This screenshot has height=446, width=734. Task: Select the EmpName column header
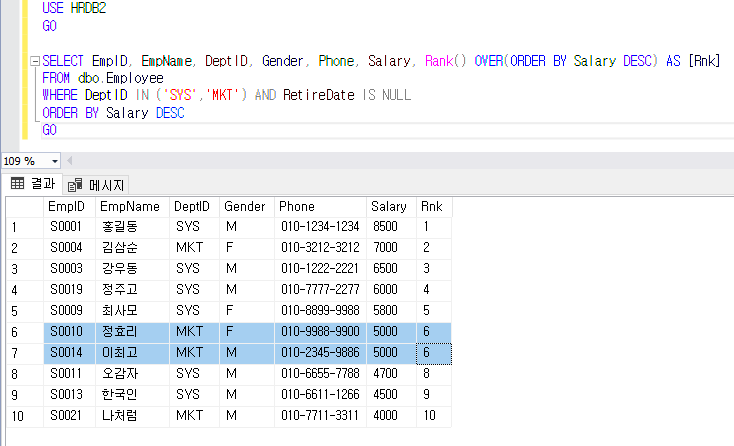pos(131,206)
